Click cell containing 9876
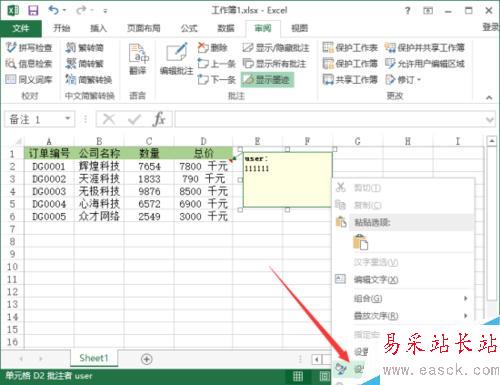The image size is (500, 385). click(x=149, y=191)
